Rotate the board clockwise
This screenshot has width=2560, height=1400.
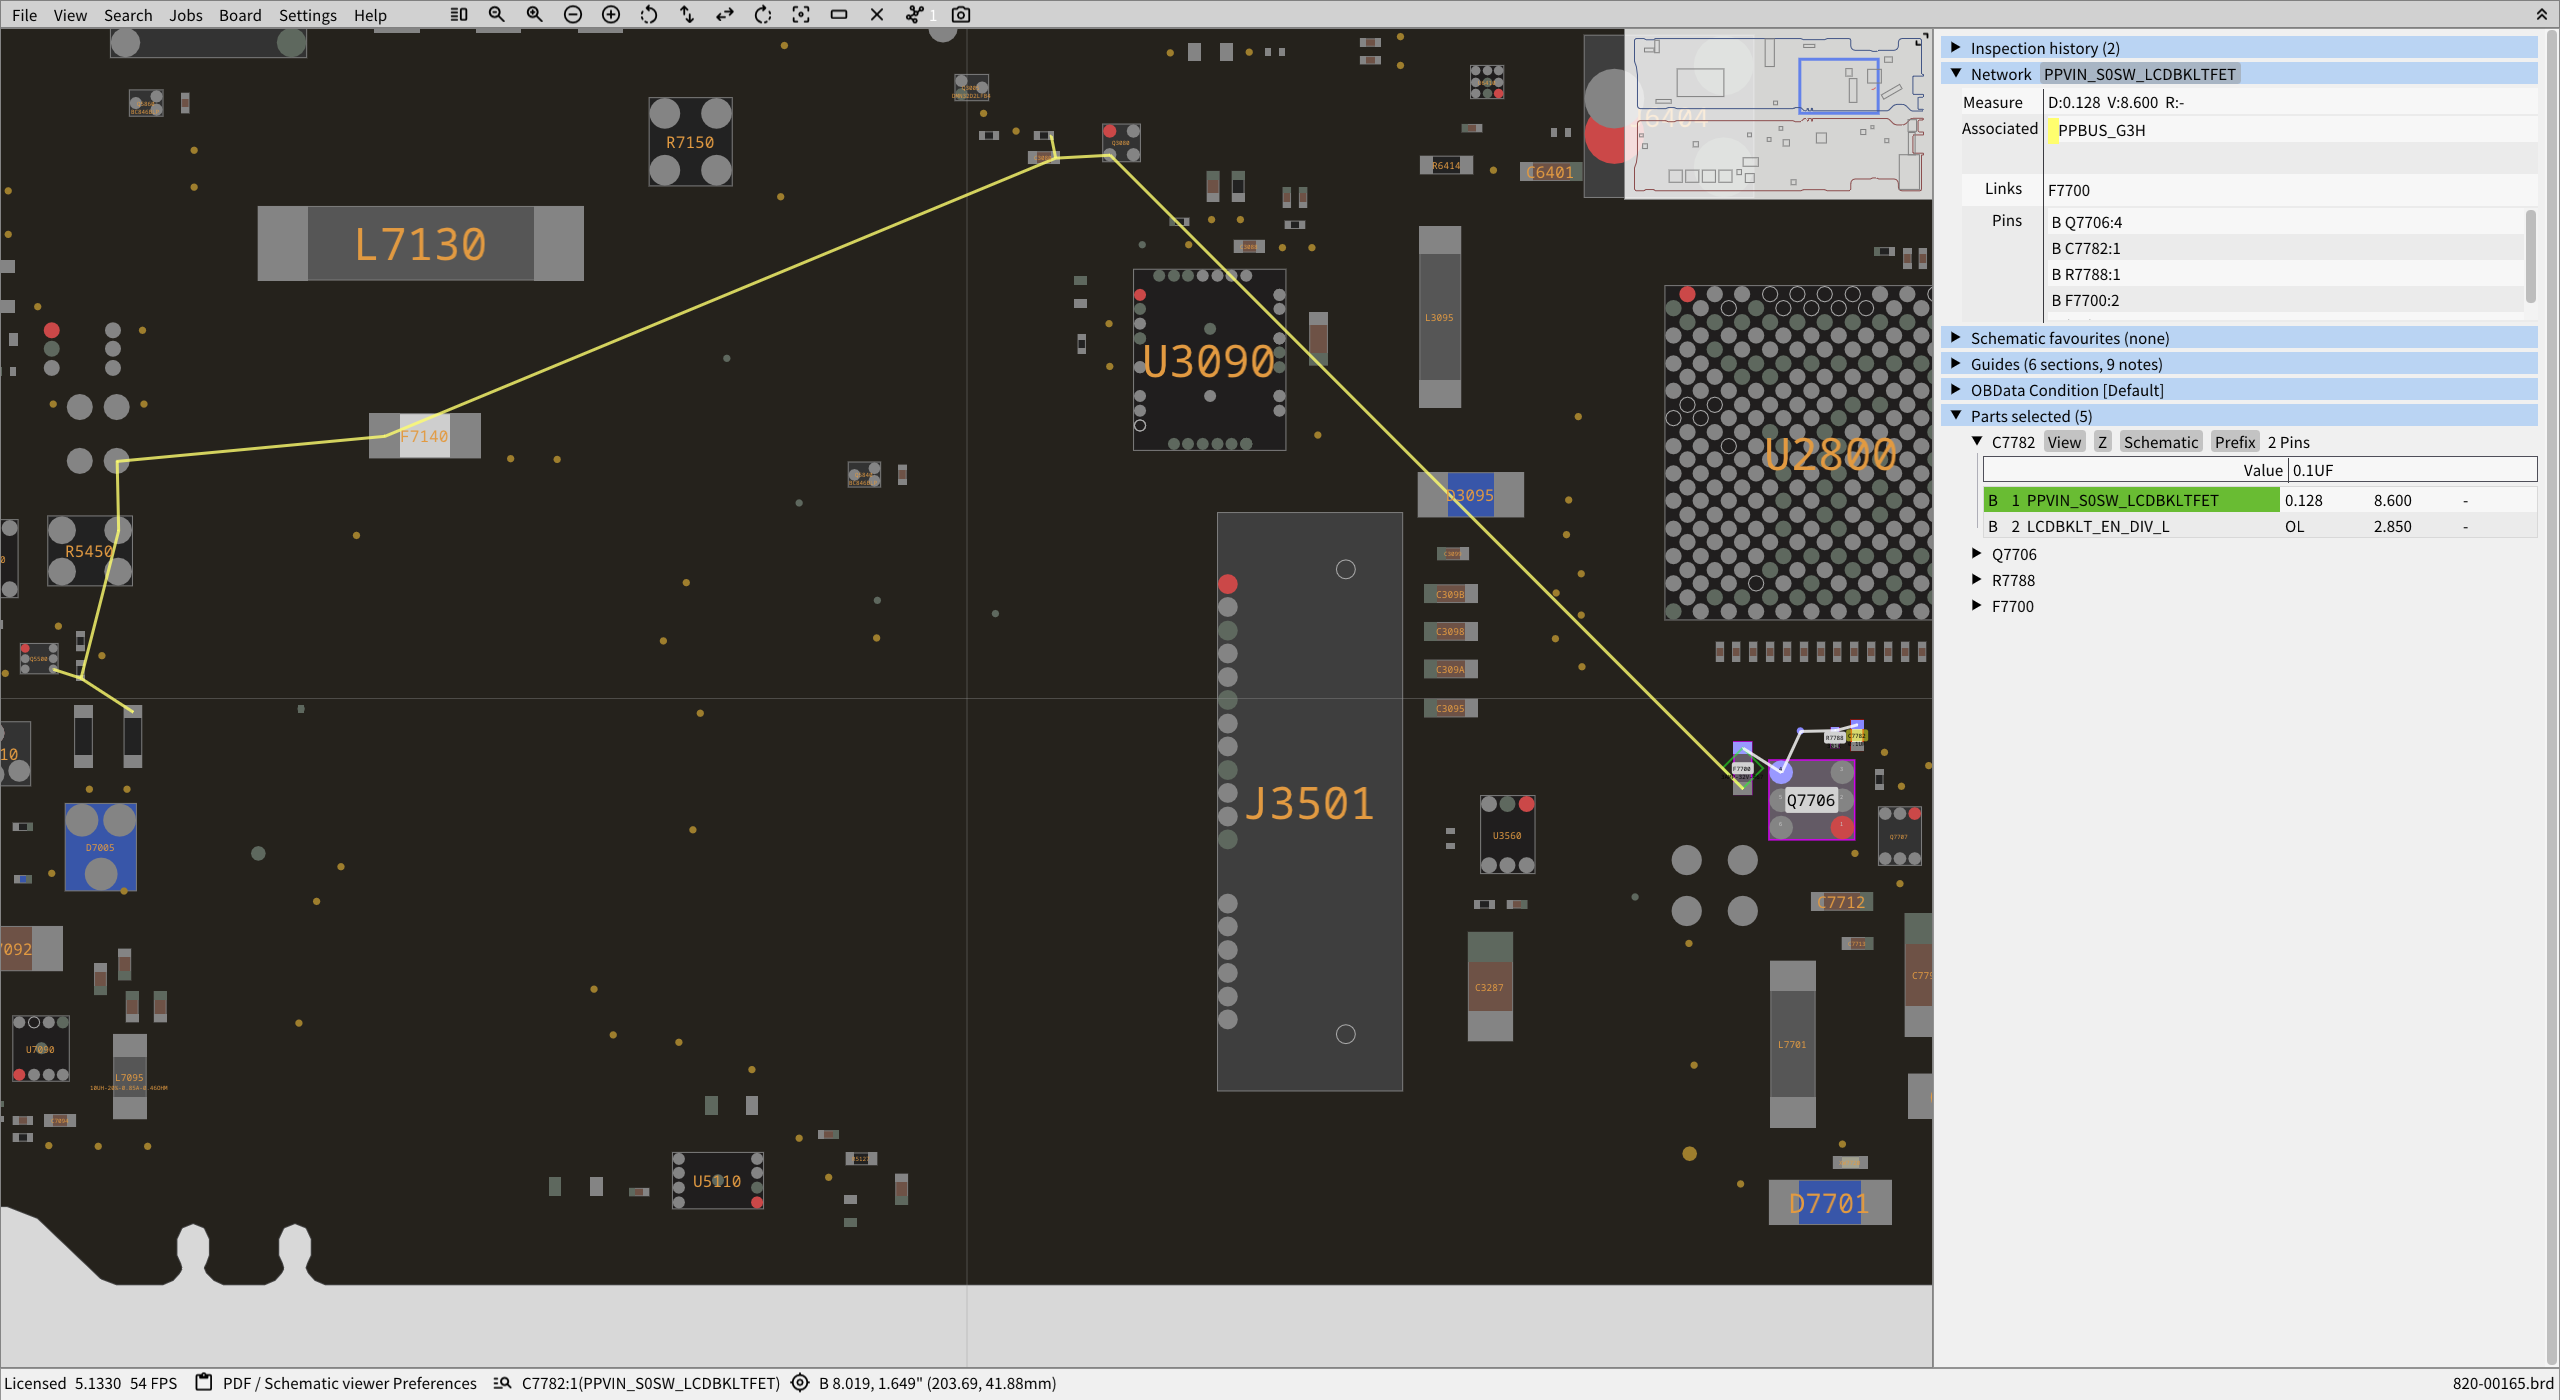(763, 14)
